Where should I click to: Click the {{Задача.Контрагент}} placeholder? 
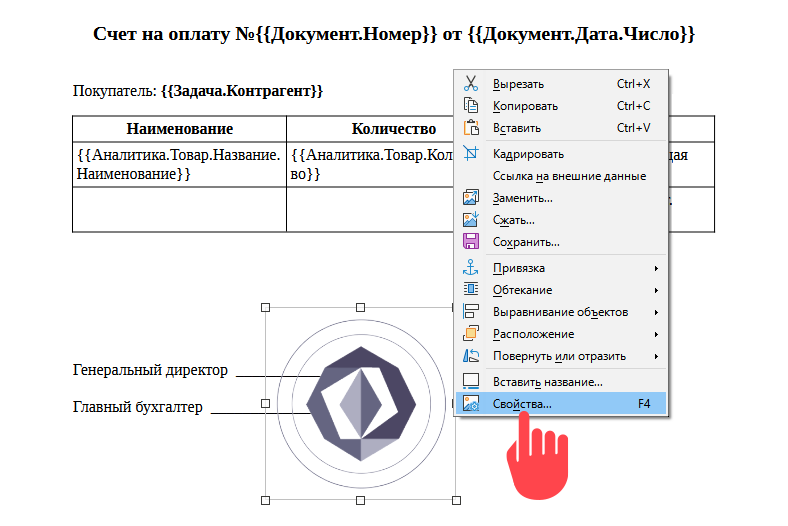242,91
